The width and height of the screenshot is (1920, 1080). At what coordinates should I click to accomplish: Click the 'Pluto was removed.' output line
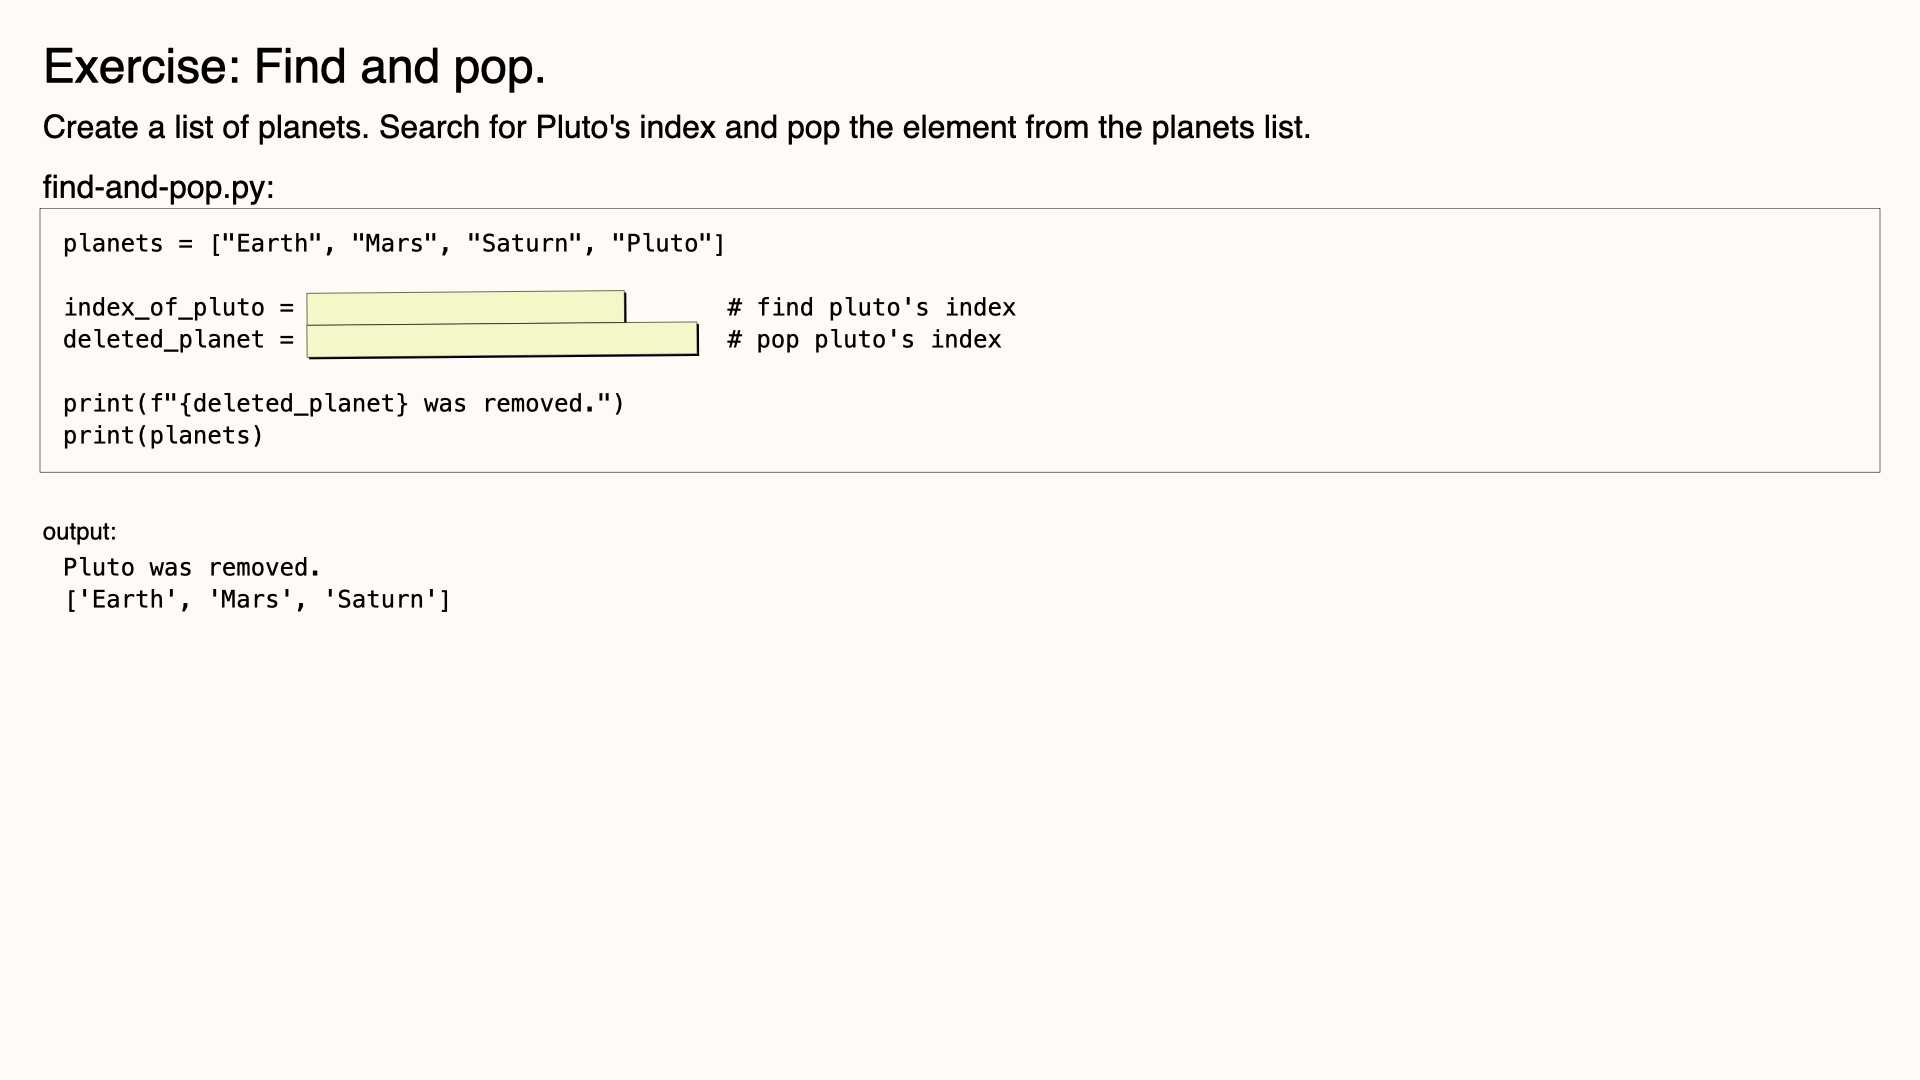click(x=192, y=568)
